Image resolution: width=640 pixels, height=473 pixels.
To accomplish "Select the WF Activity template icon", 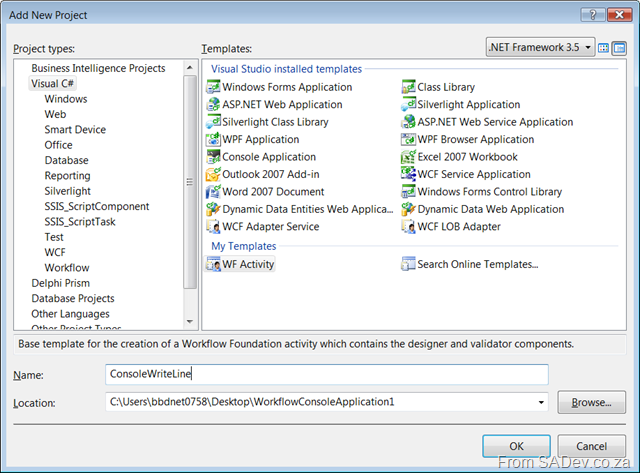I will (213, 264).
